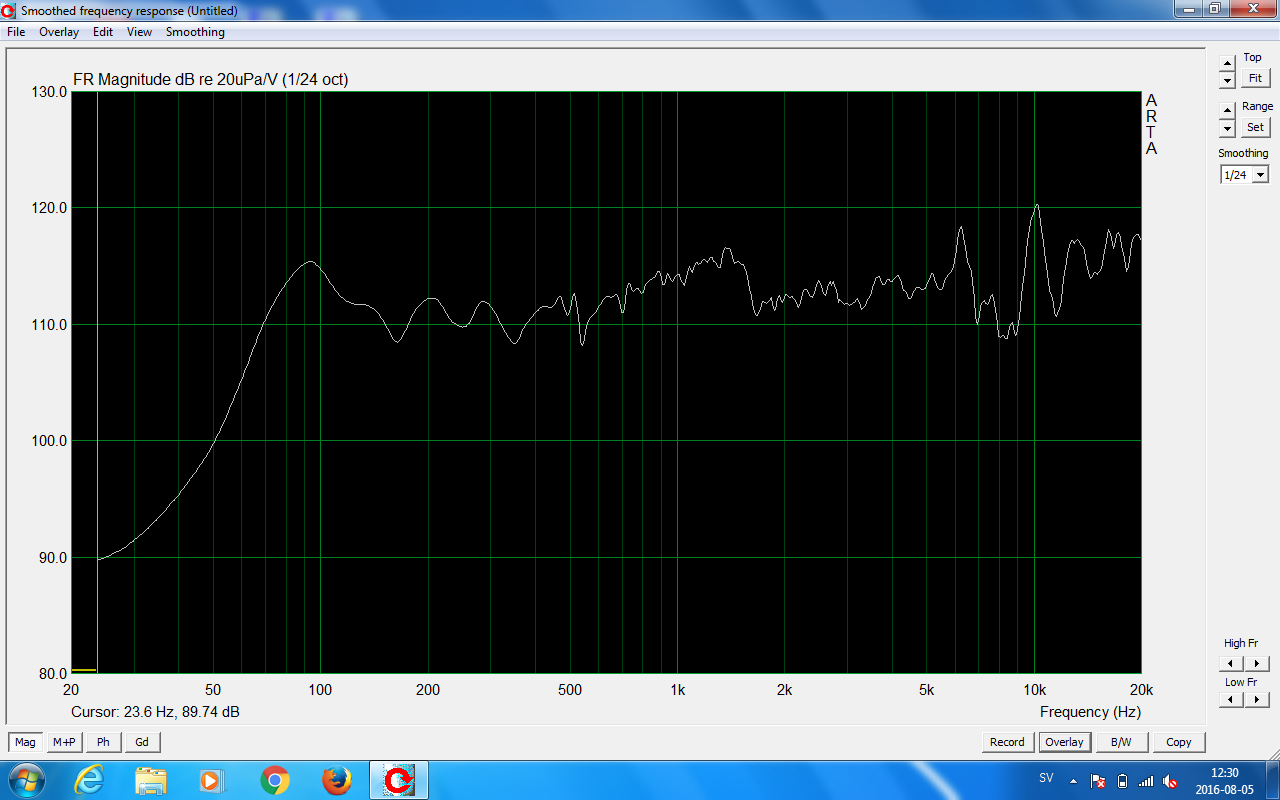This screenshot has height=800, width=1280.
Task: Click the 120.0 y-axis label
Action: pyautogui.click(x=49, y=208)
